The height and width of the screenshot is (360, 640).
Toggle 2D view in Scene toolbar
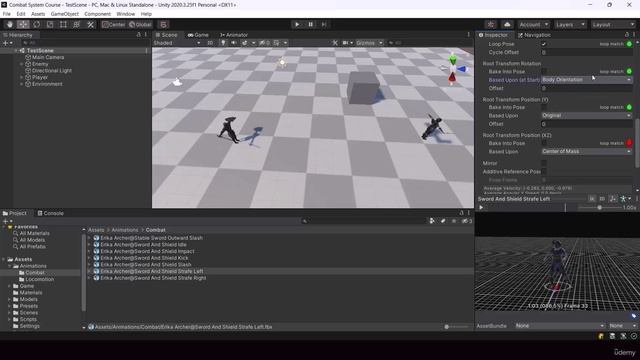coord(210,43)
